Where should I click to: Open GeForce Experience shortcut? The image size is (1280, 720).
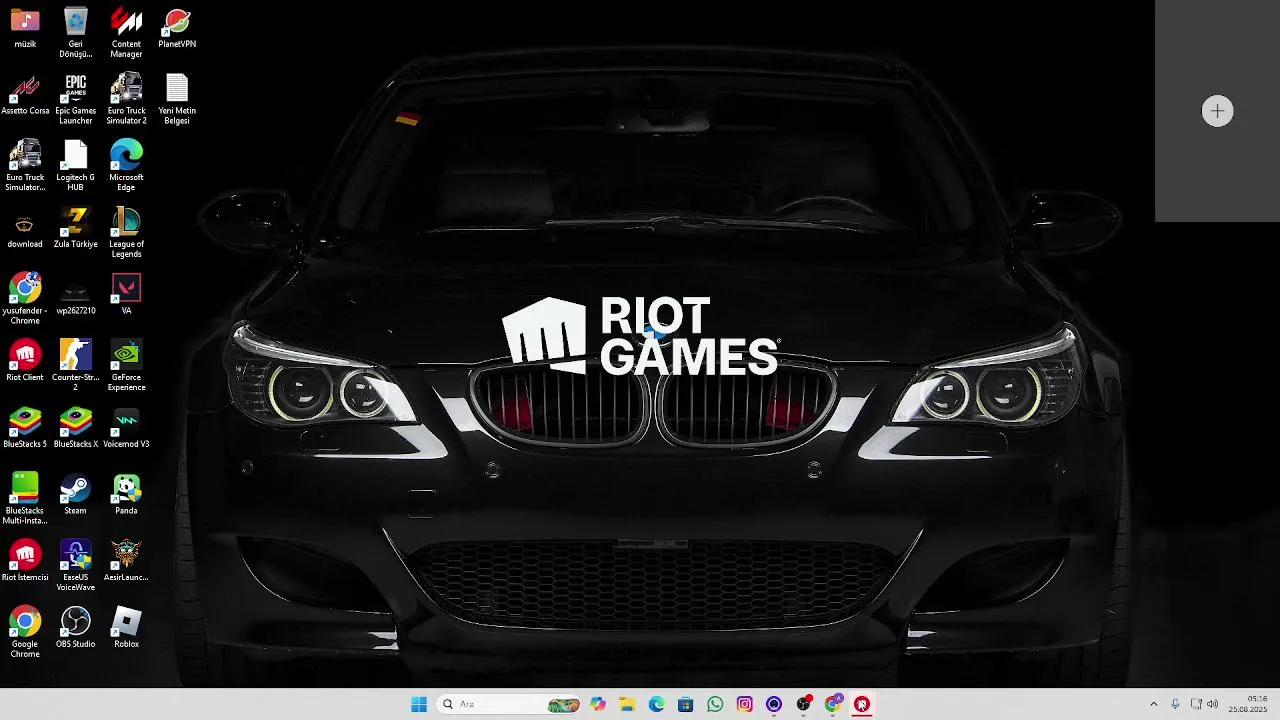[x=126, y=366]
